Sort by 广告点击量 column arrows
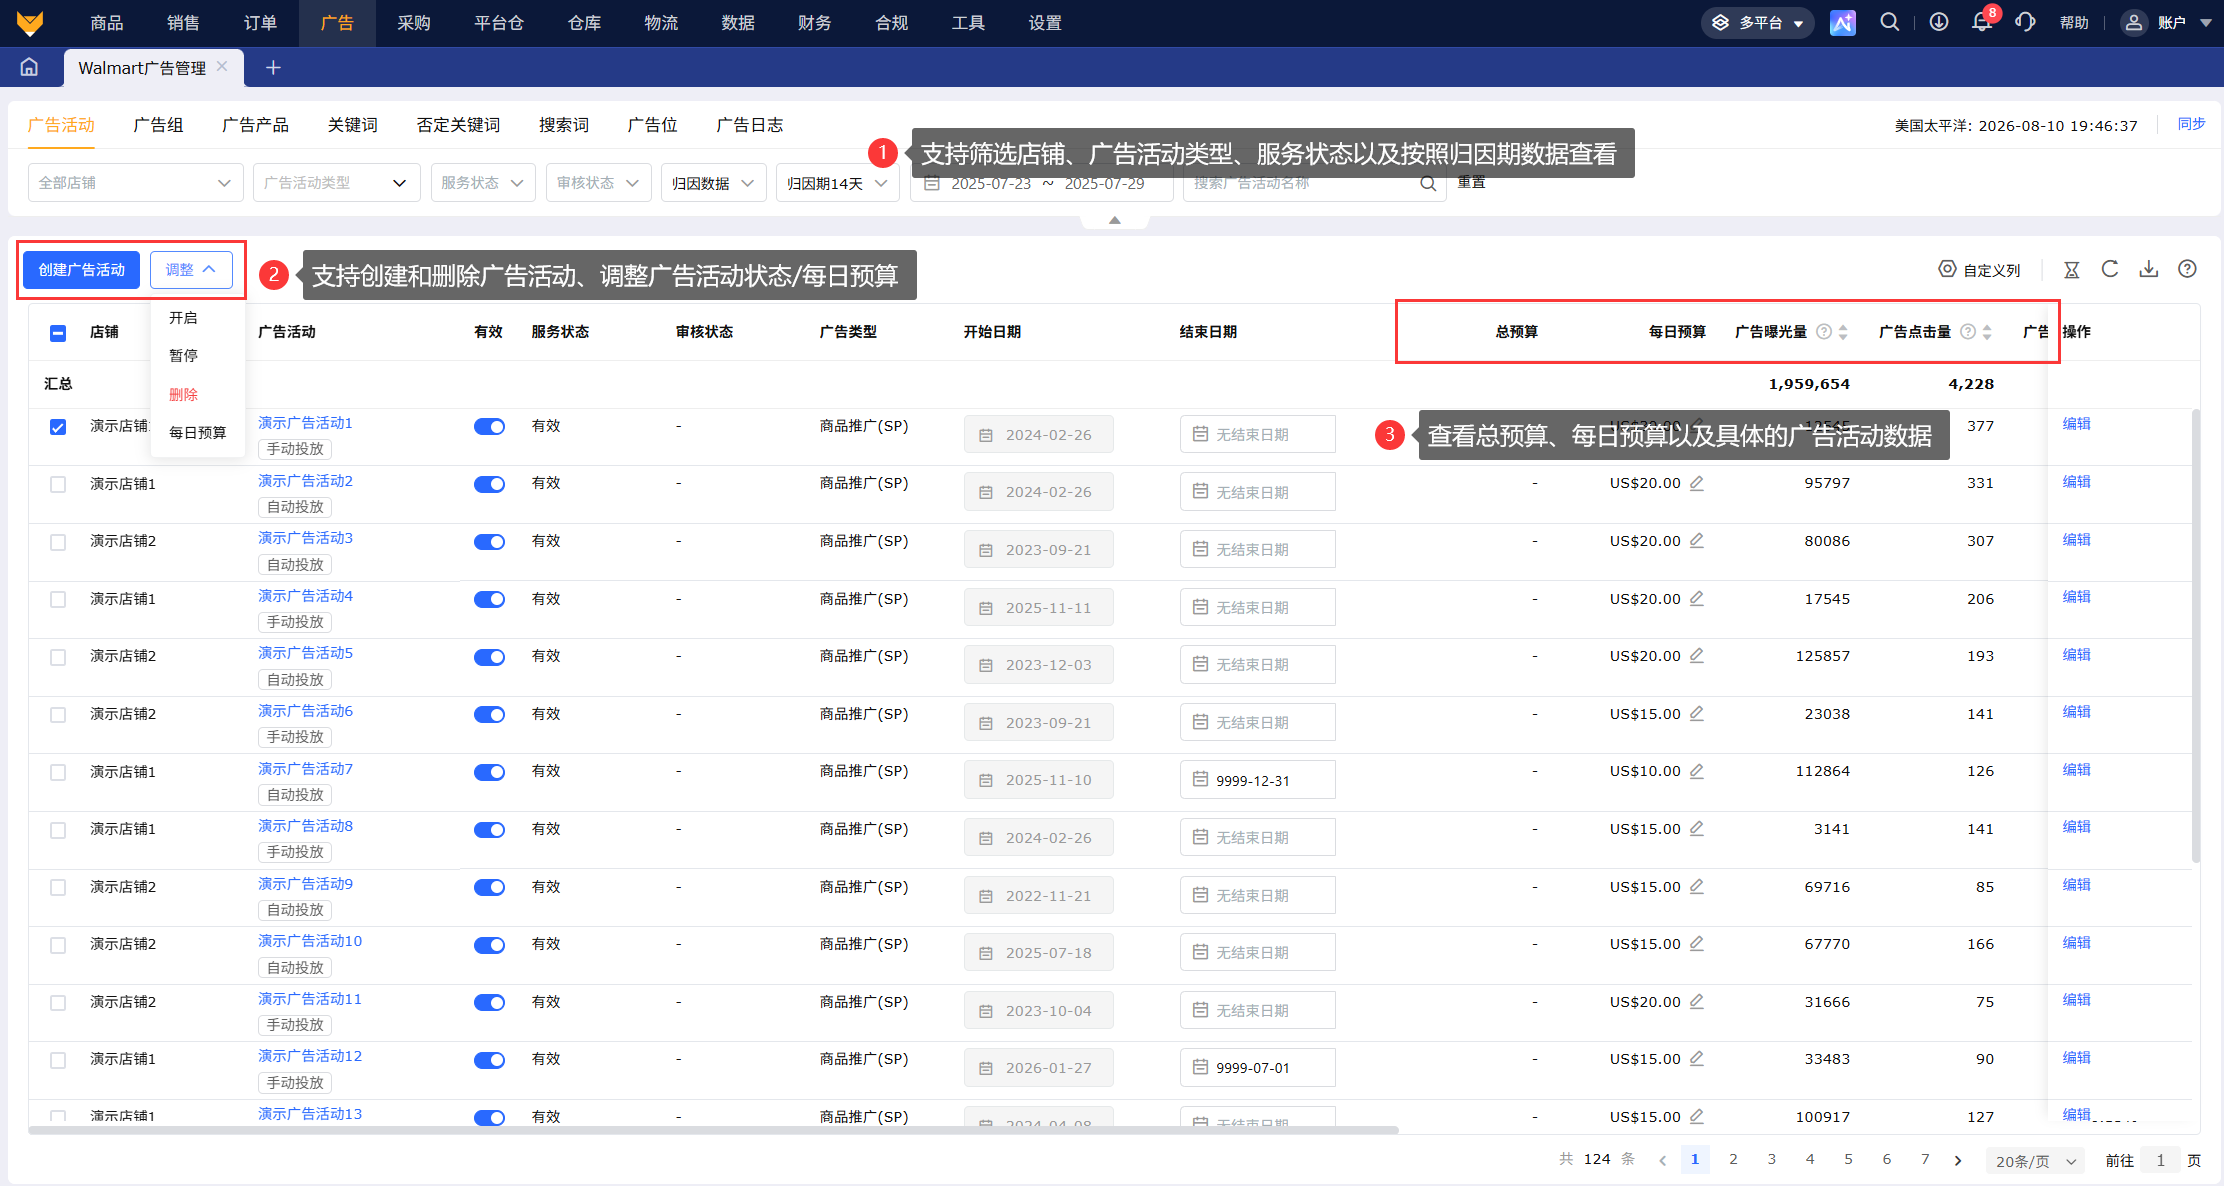This screenshot has height=1186, width=2224. [x=1987, y=332]
